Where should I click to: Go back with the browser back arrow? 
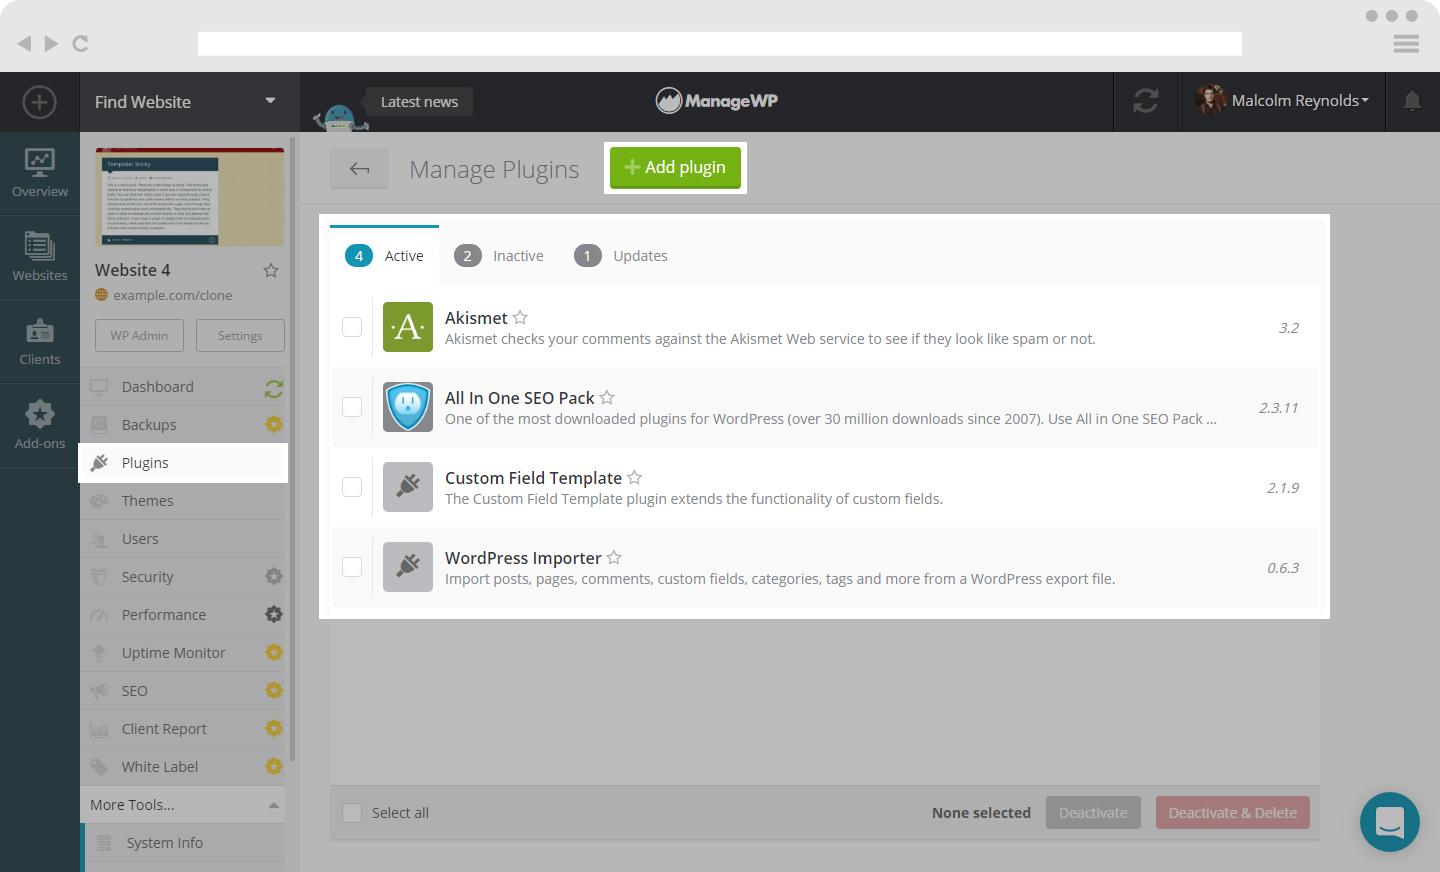24,43
